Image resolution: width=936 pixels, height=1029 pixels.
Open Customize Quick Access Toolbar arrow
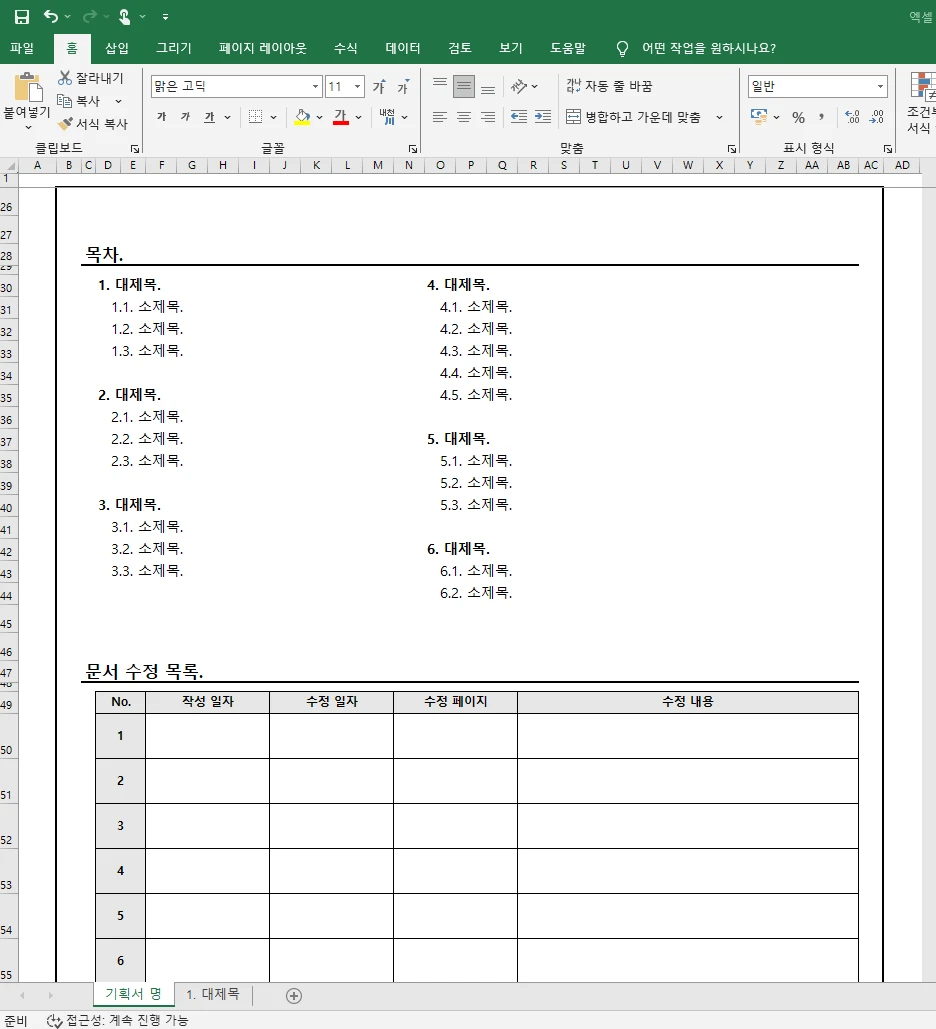165,17
